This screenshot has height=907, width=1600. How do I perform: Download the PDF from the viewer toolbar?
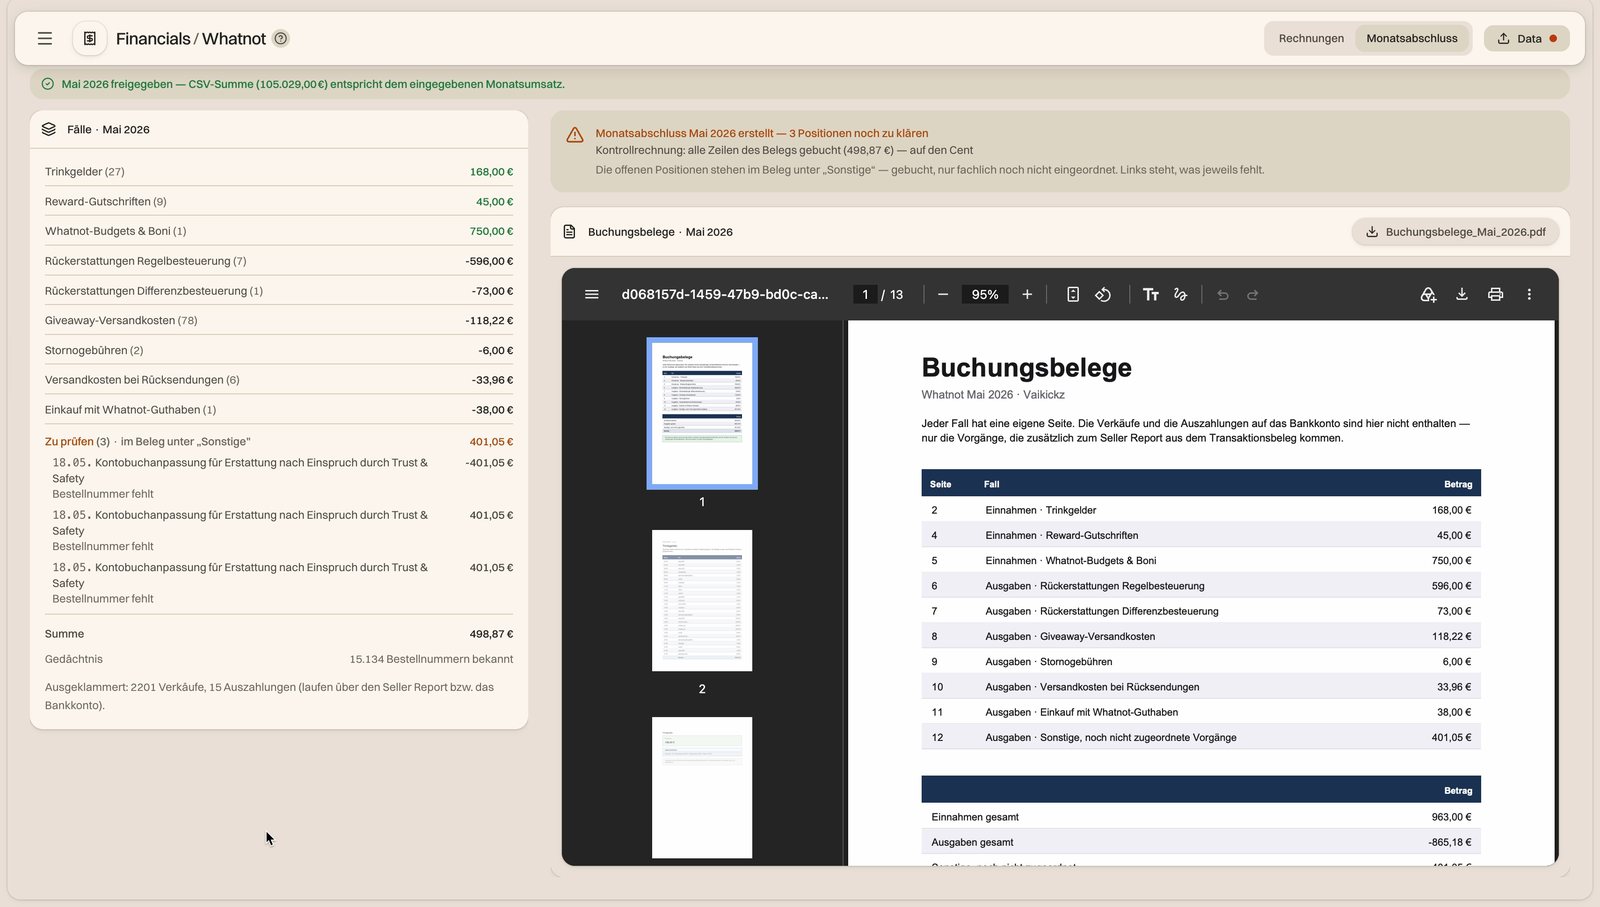click(1462, 294)
